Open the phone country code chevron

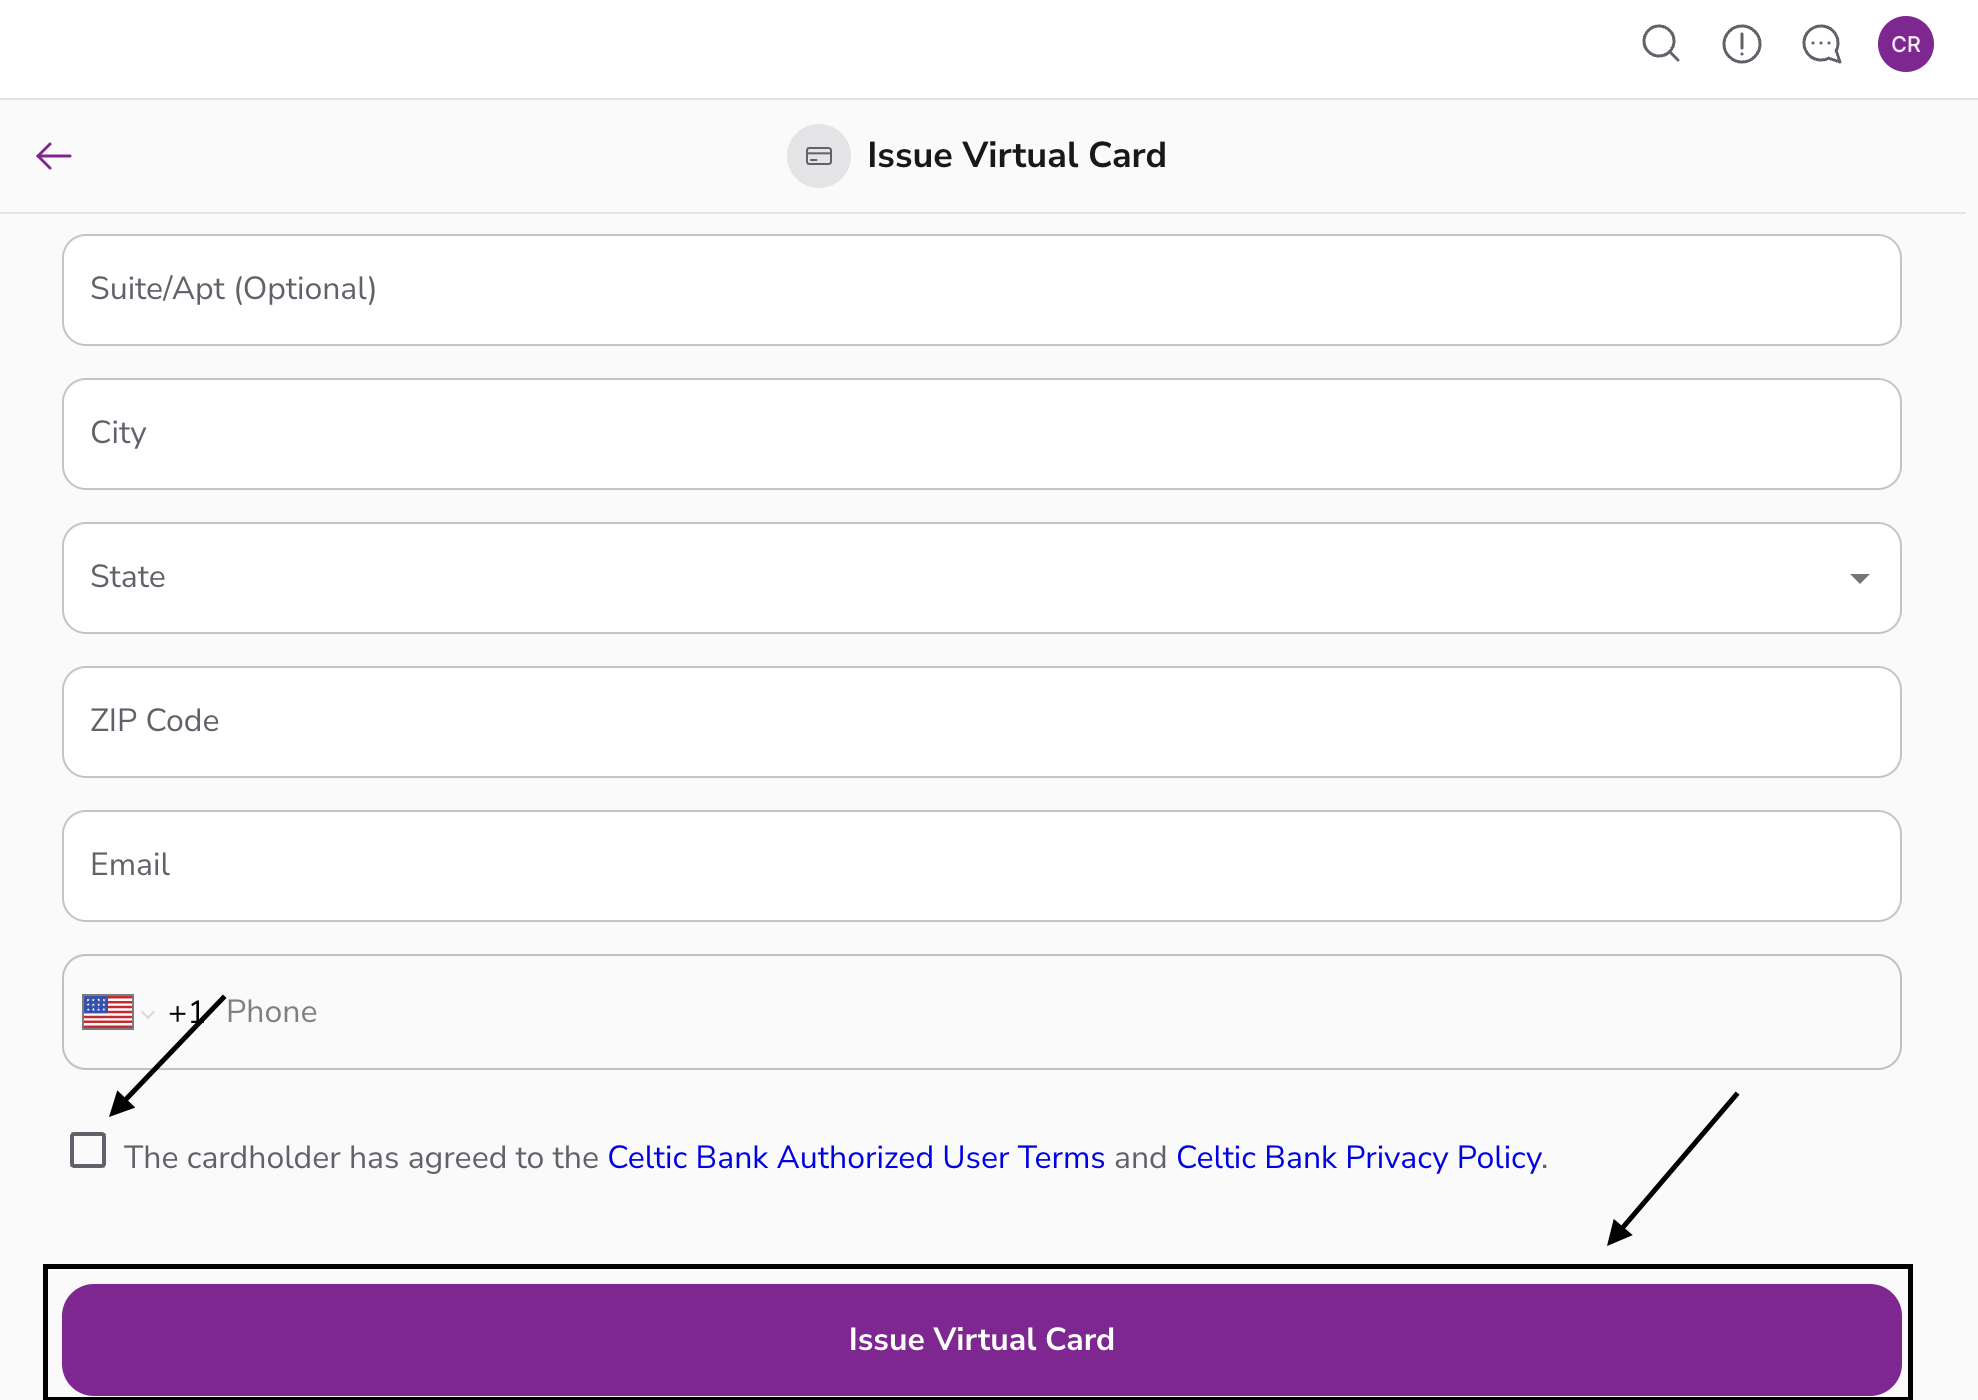point(148,1014)
